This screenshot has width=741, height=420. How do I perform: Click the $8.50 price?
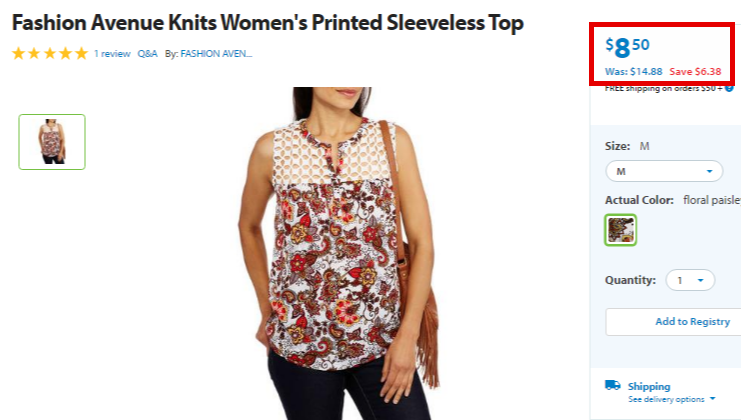tap(628, 47)
